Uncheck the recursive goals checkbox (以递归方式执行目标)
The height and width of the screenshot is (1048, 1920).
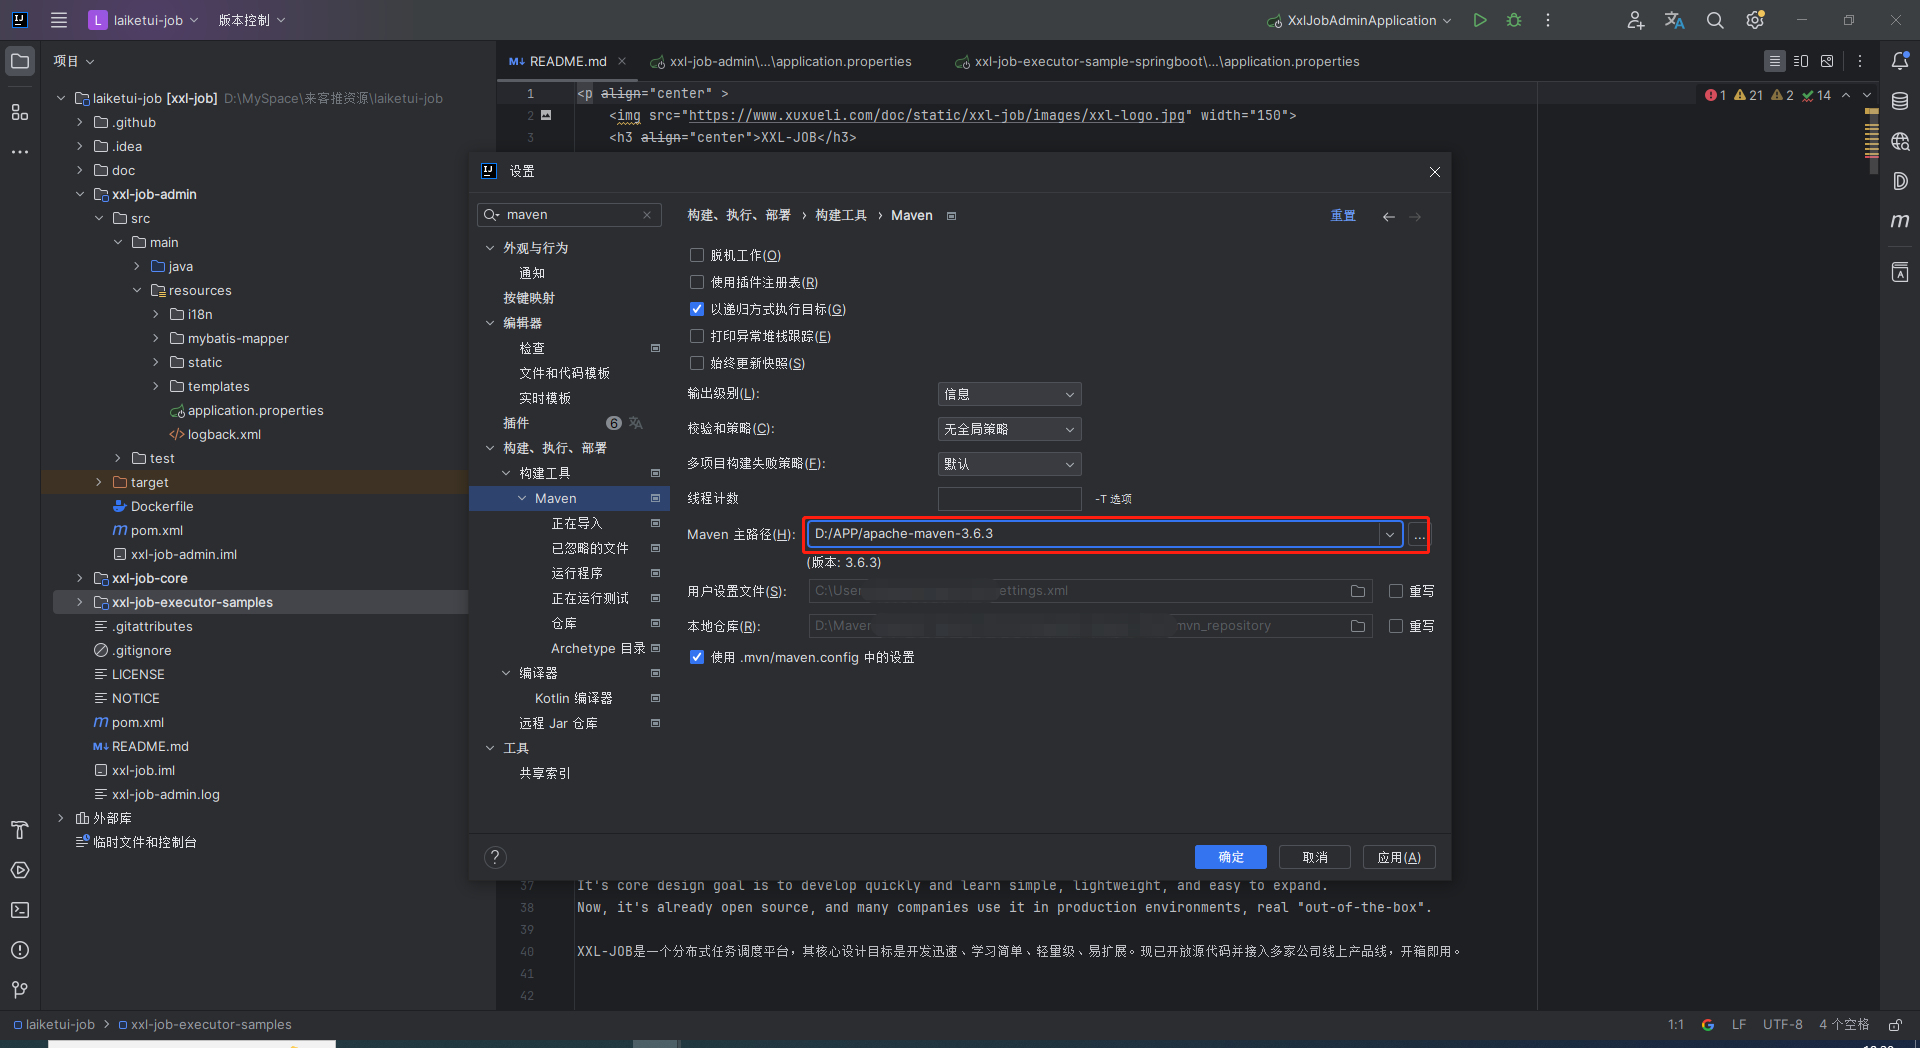(x=697, y=309)
